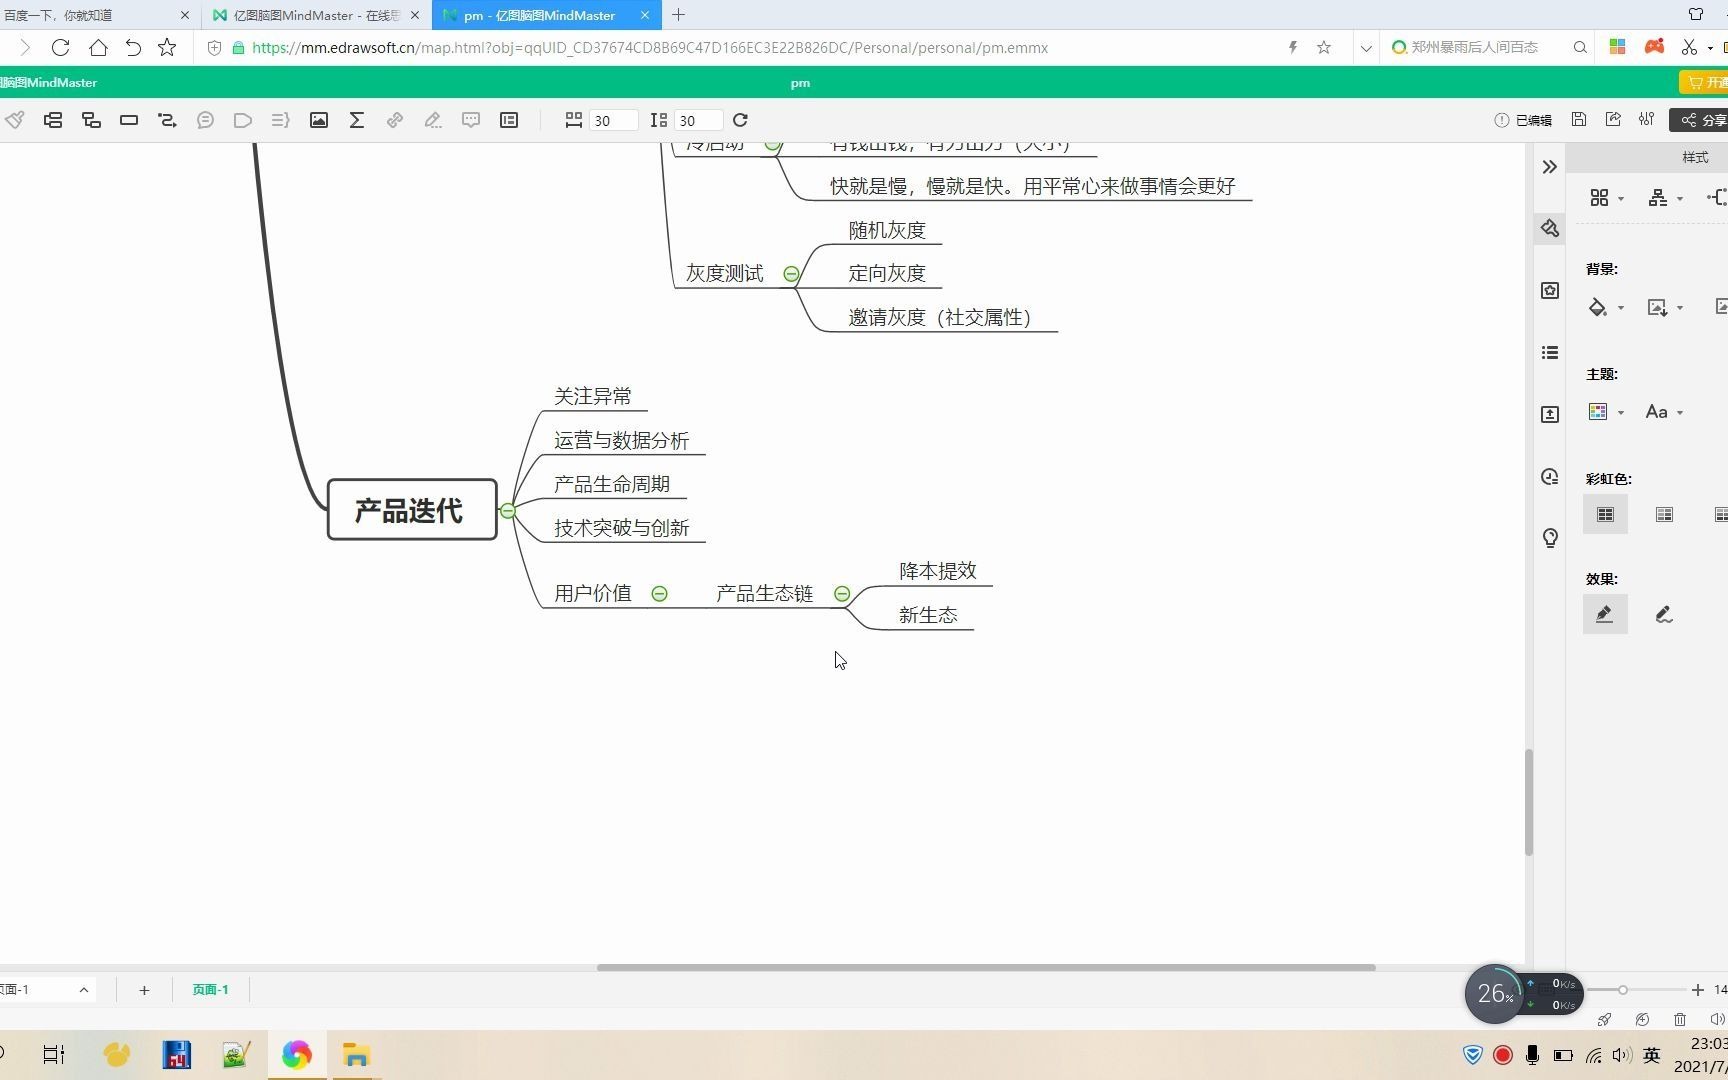Screen dimensions: 1728x1080
Task: Open the layout grid dropdown in style panel
Action: (1606, 198)
